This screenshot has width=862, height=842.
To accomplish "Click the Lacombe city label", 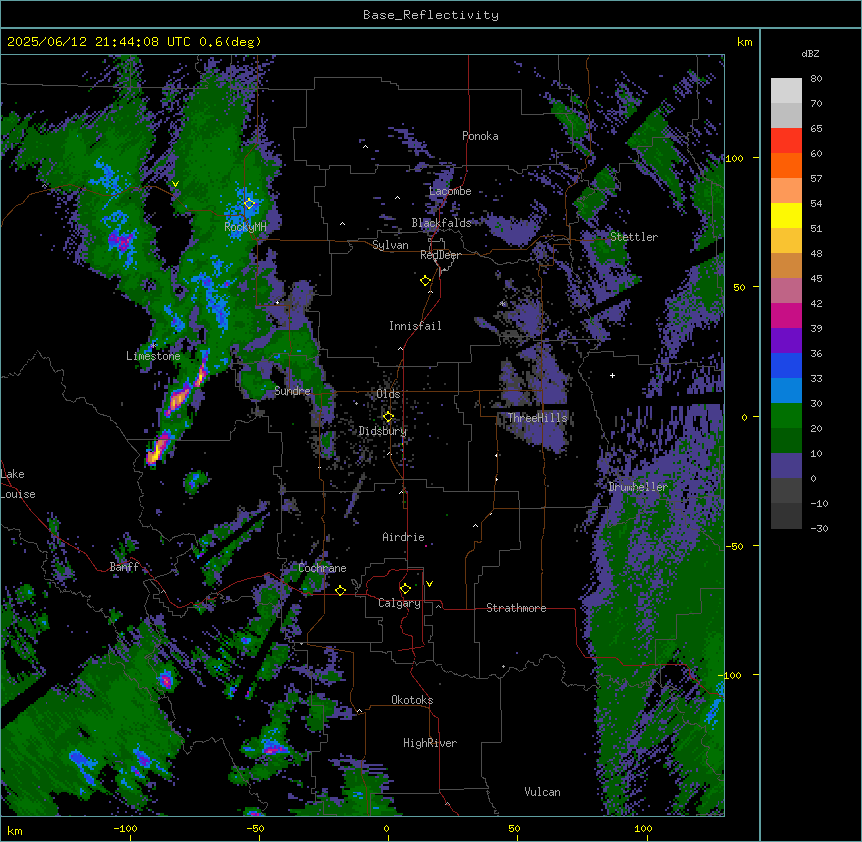I will 450,191.
